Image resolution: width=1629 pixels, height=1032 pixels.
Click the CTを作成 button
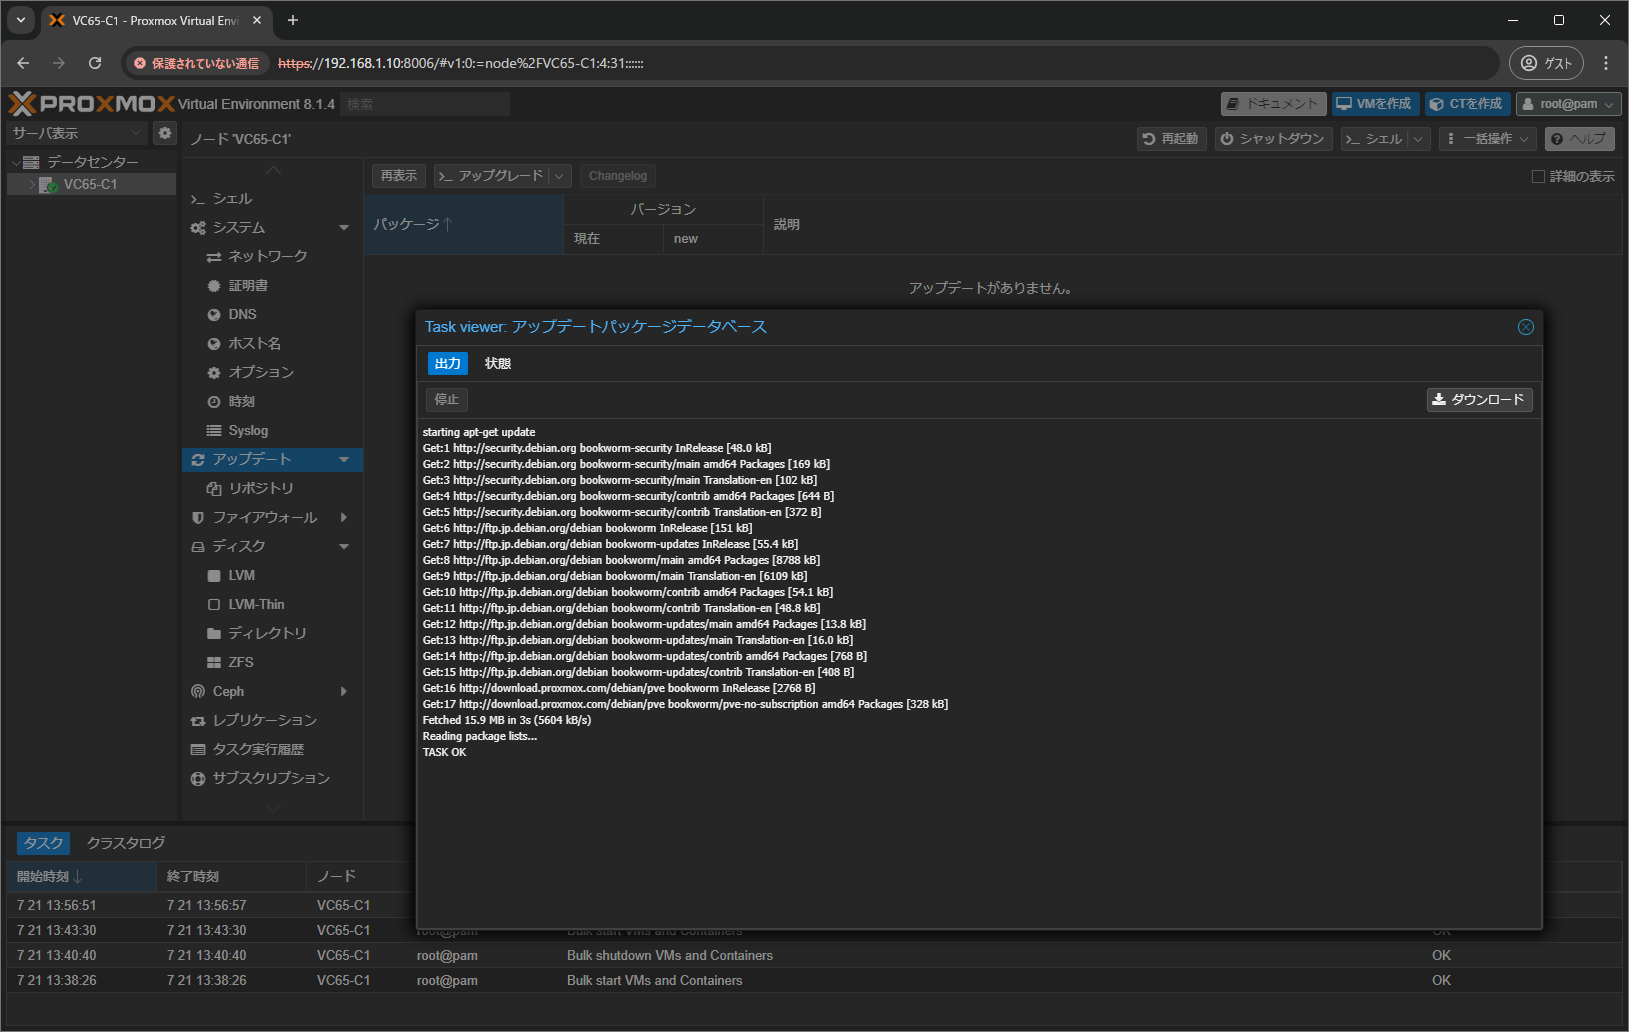(1467, 104)
